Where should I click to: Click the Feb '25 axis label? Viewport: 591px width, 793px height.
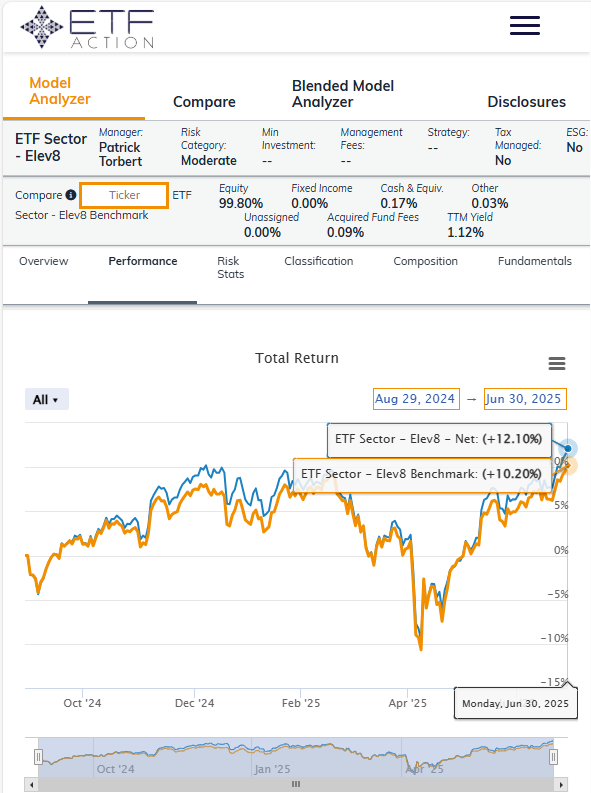[x=301, y=703]
